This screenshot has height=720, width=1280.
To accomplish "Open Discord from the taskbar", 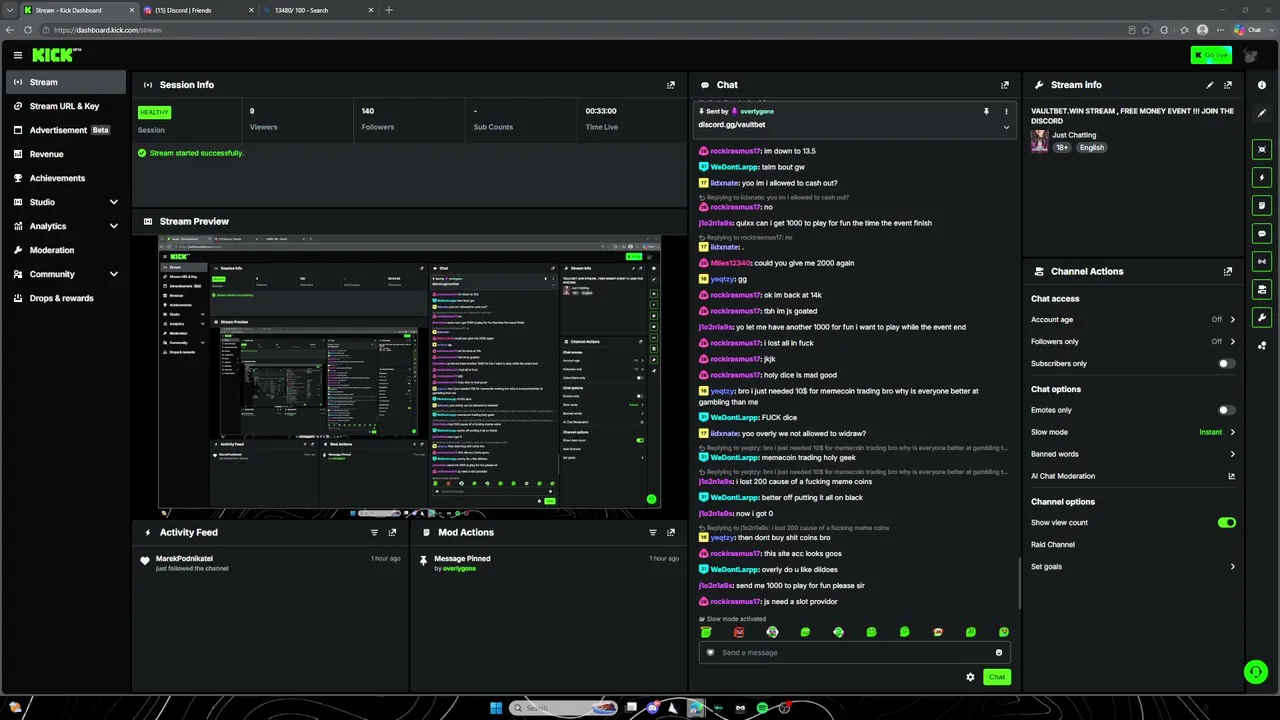I will [x=653, y=708].
